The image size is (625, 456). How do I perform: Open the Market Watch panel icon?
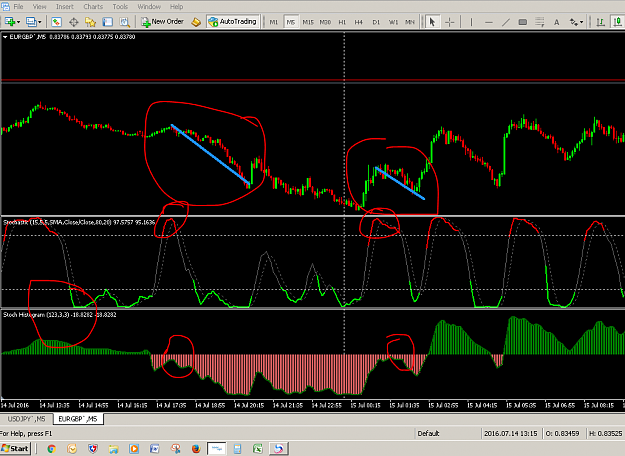click(x=56, y=22)
